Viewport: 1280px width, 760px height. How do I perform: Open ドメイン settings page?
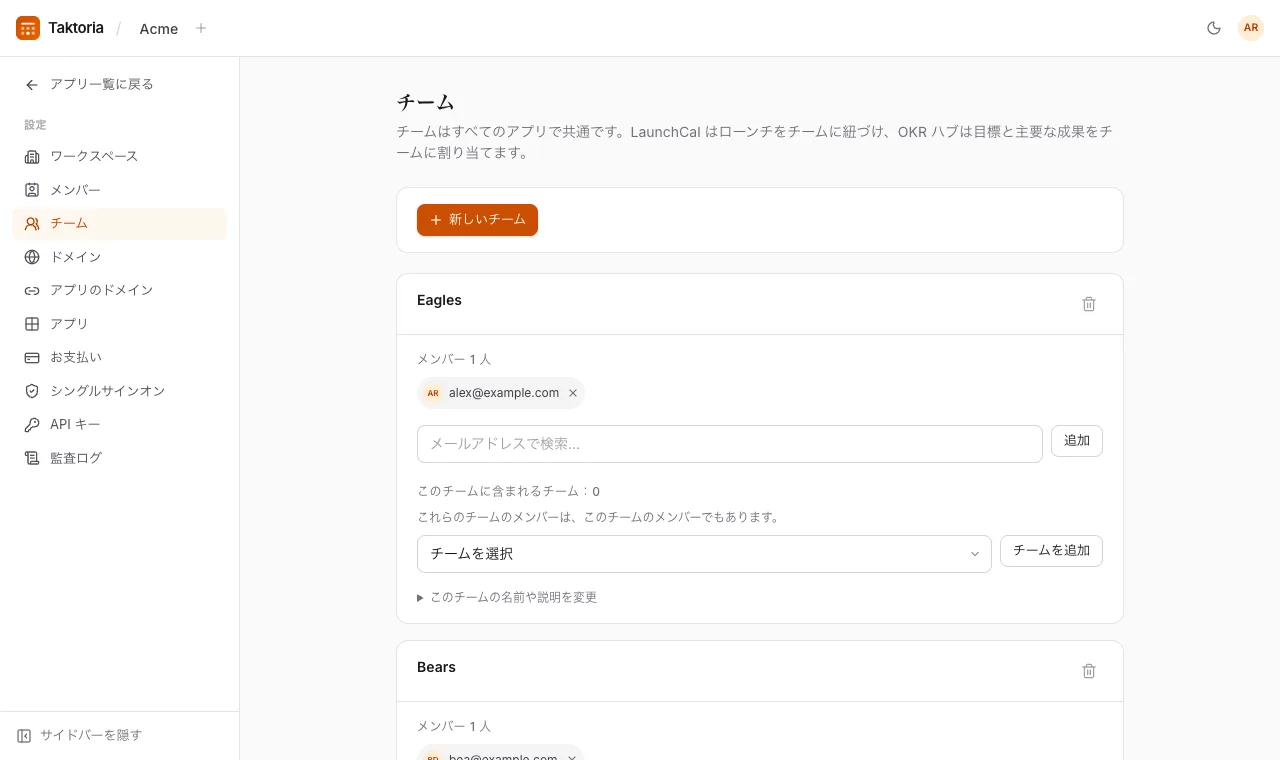click(119, 257)
